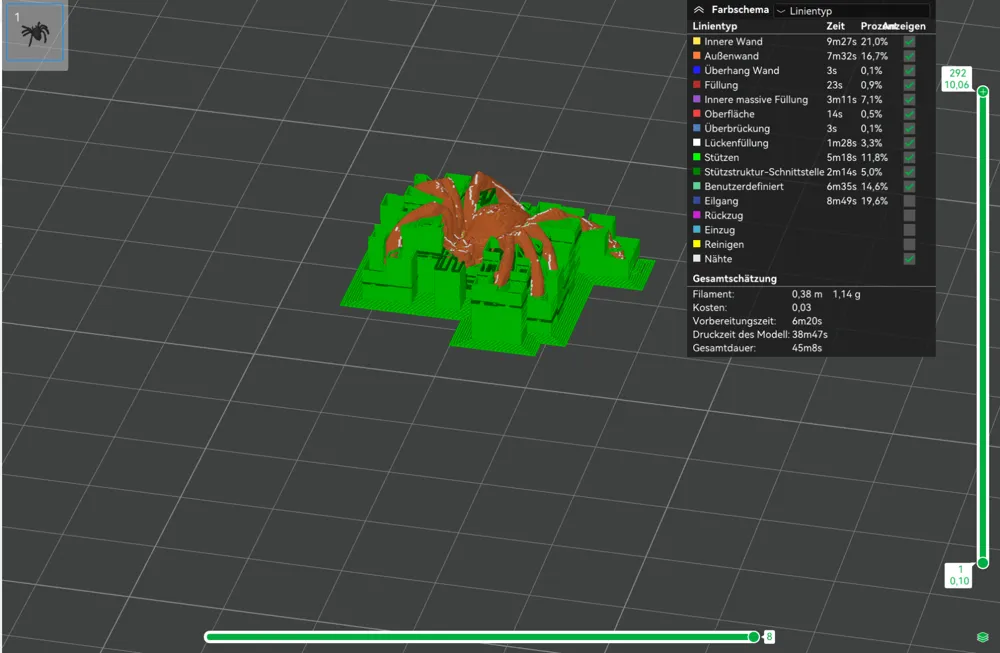Open the Linientyp color scheme dropdown
This screenshot has height=653, width=1000.
850,10
